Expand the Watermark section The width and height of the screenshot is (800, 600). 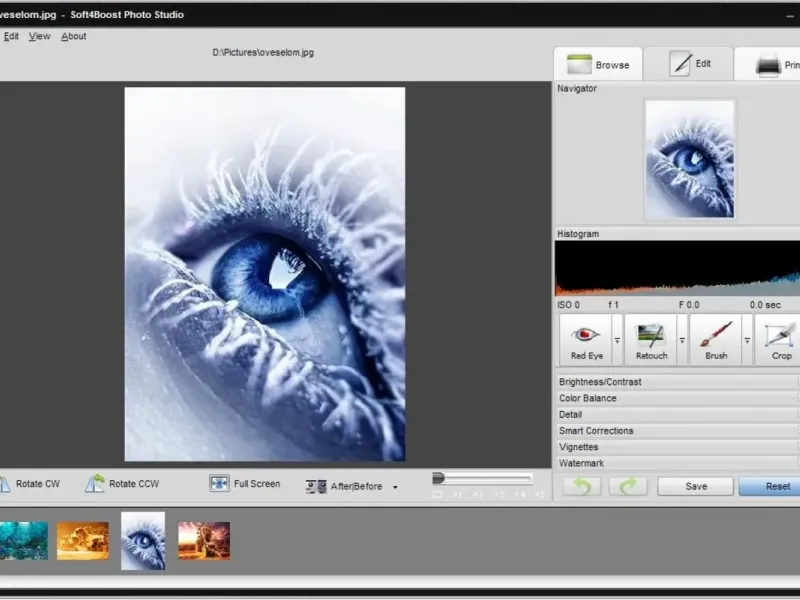[677, 463]
